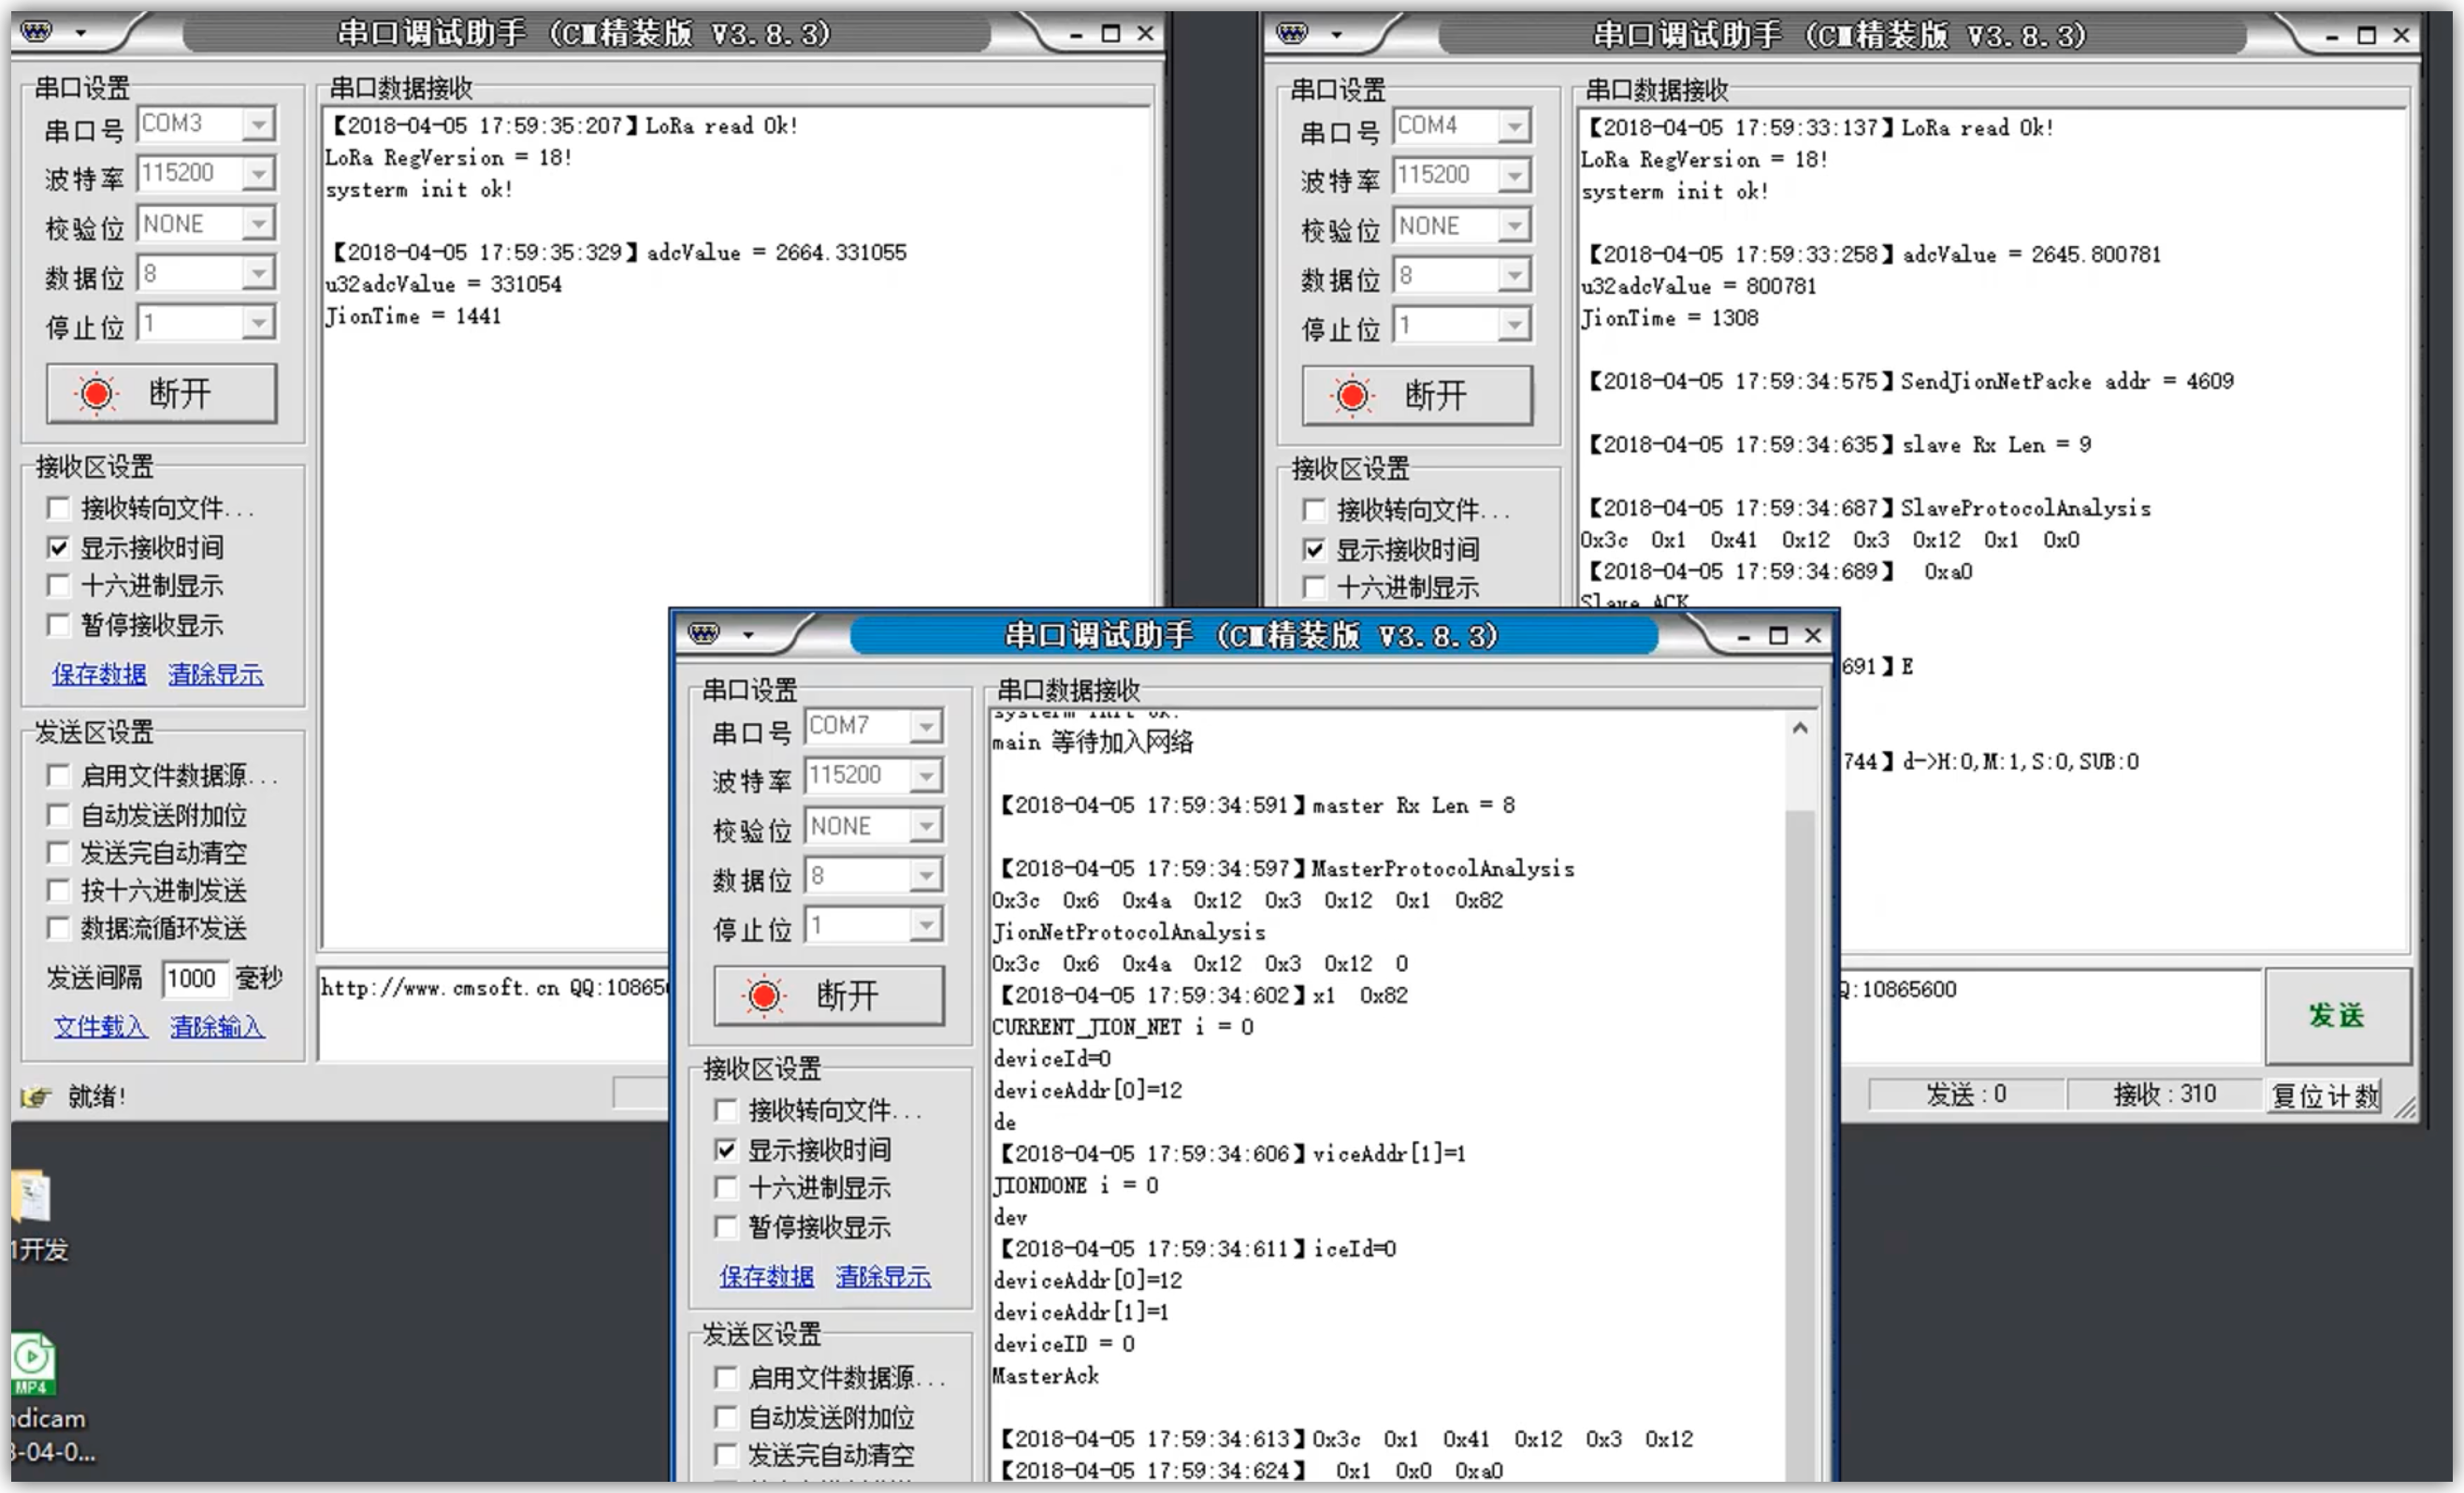Open title bar menu arrow in COM3 window
This screenshot has height=1493, width=2464.
point(80,33)
